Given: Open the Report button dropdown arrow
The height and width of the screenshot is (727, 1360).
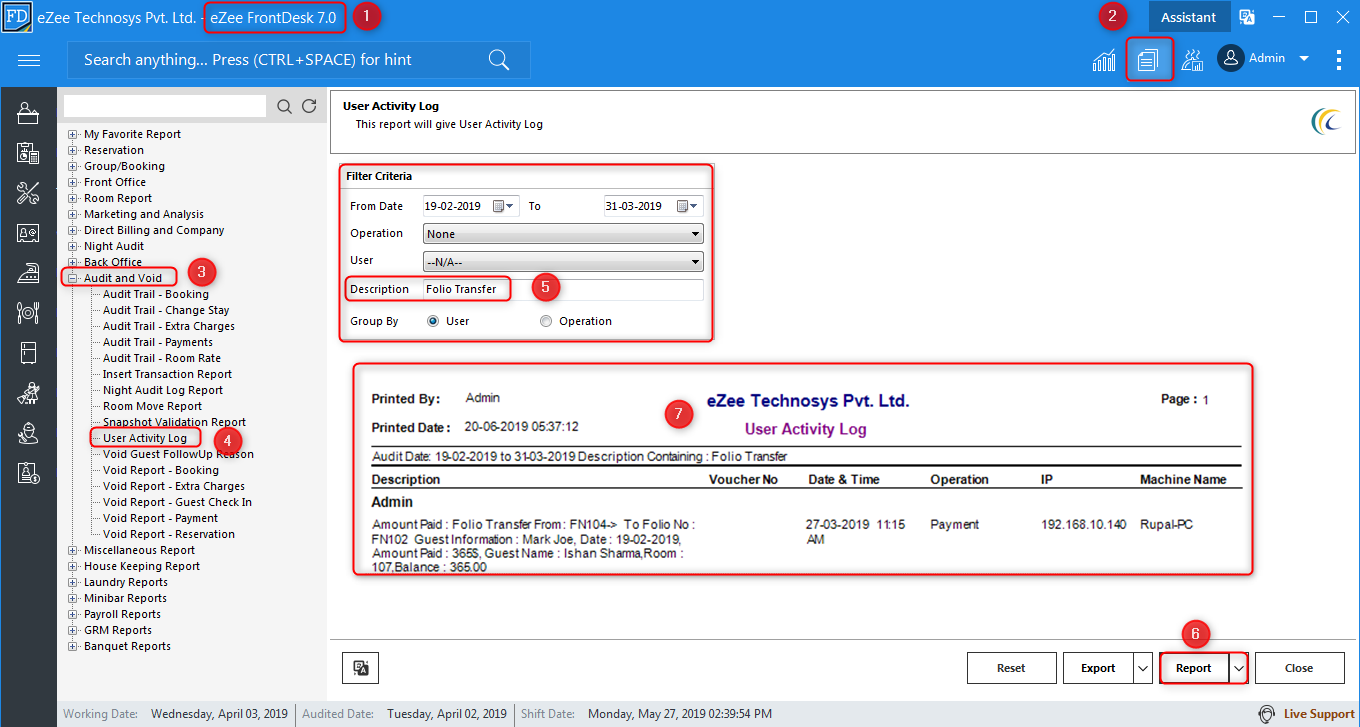Looking at the screenshot, I should point(1238,668).
